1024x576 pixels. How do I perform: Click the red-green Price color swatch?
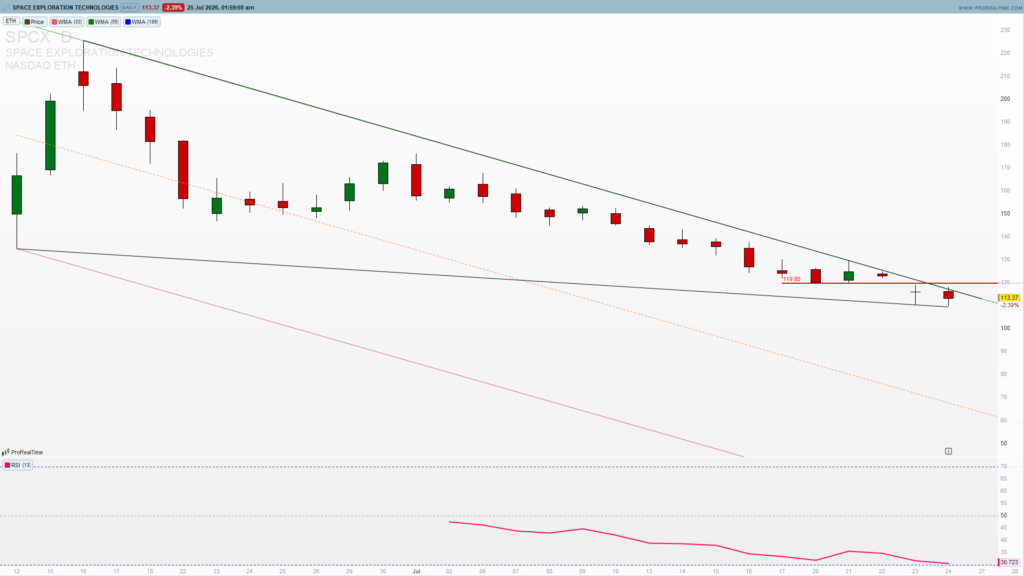click(x=27, y=22)
